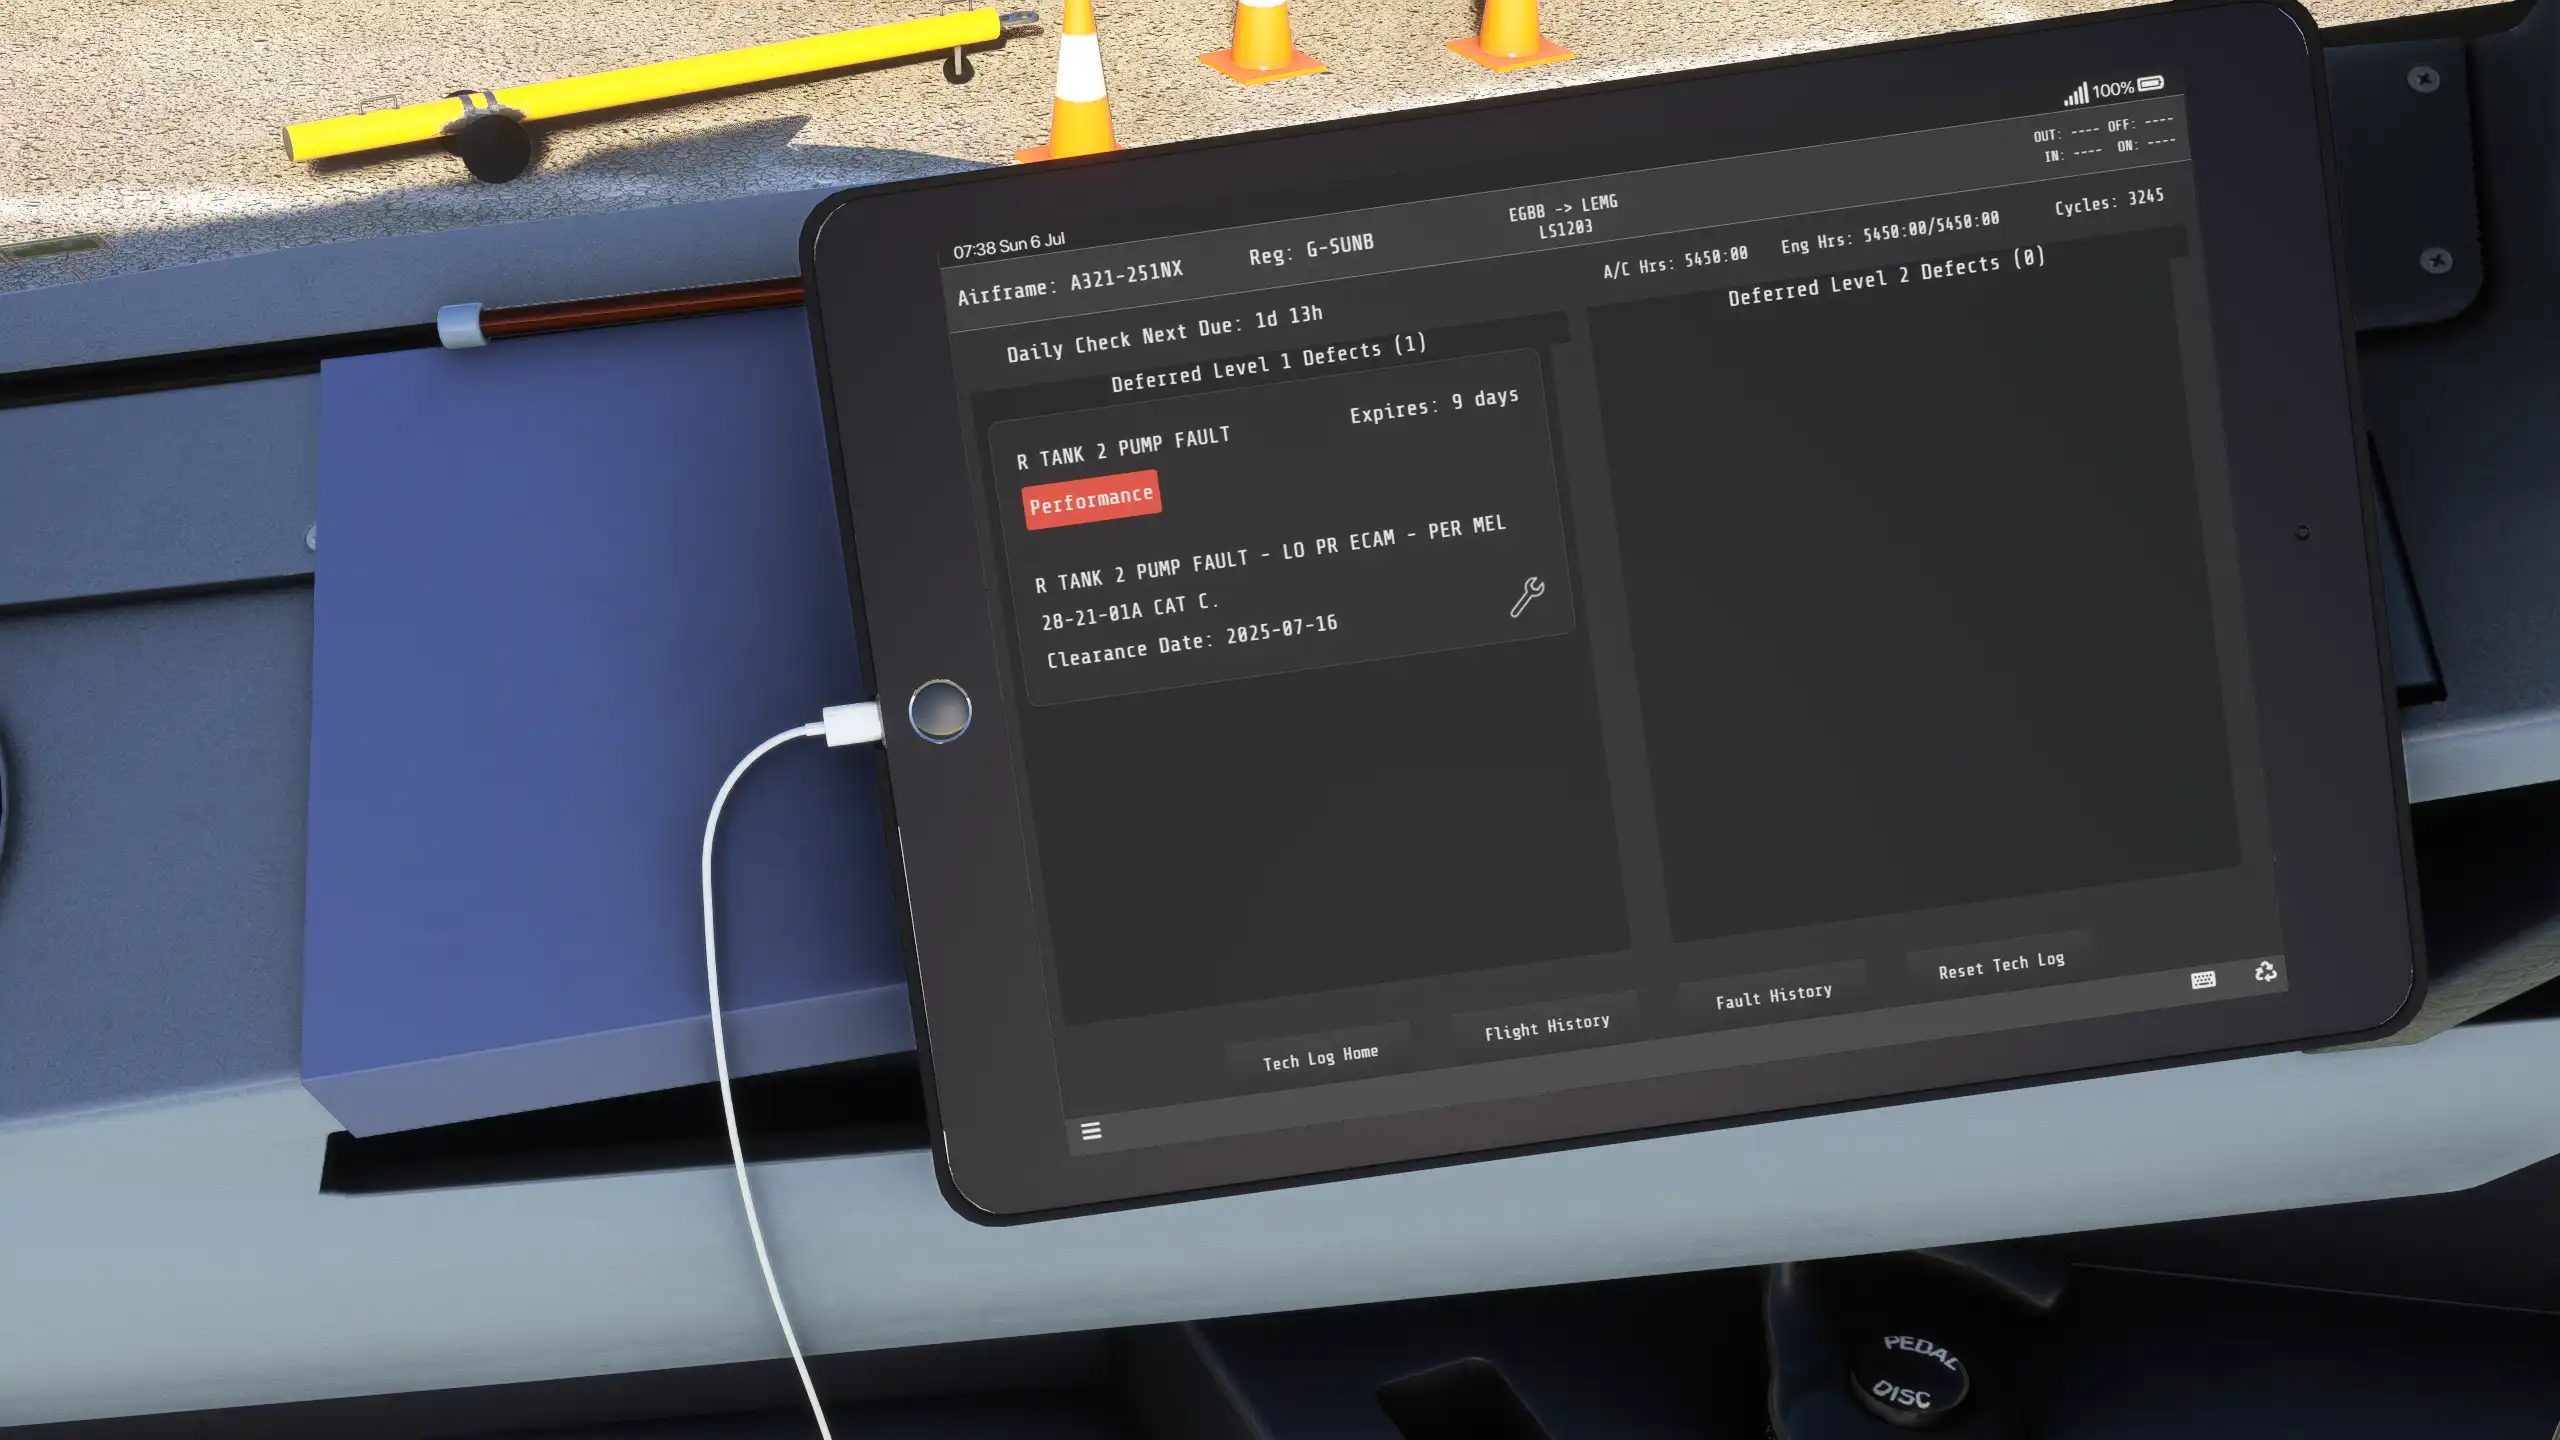Tap the signal strength bars icon
The height and width of the screenshot is (1440, 2560).
click(x=2076, y=94)
